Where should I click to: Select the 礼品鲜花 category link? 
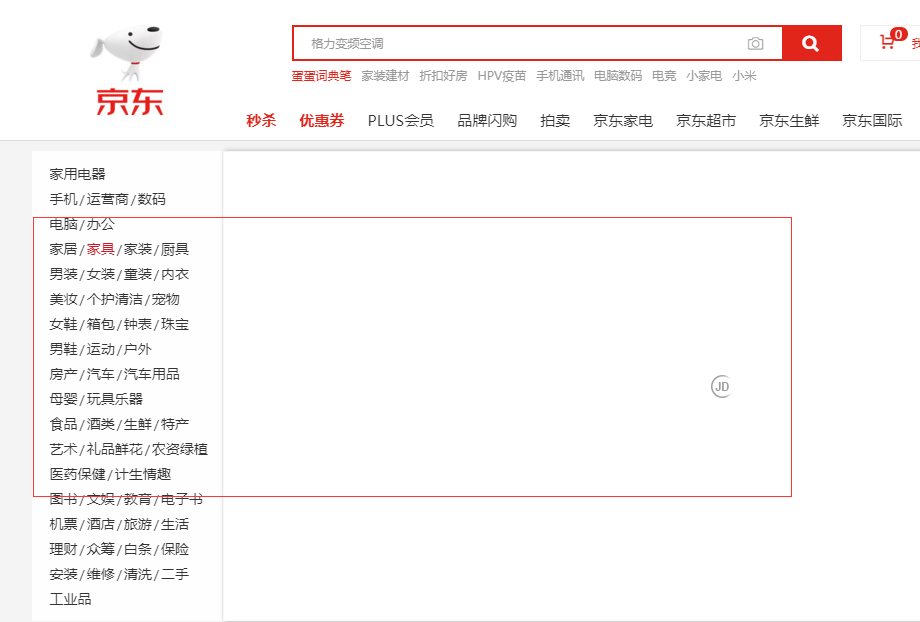pos(114,449)
